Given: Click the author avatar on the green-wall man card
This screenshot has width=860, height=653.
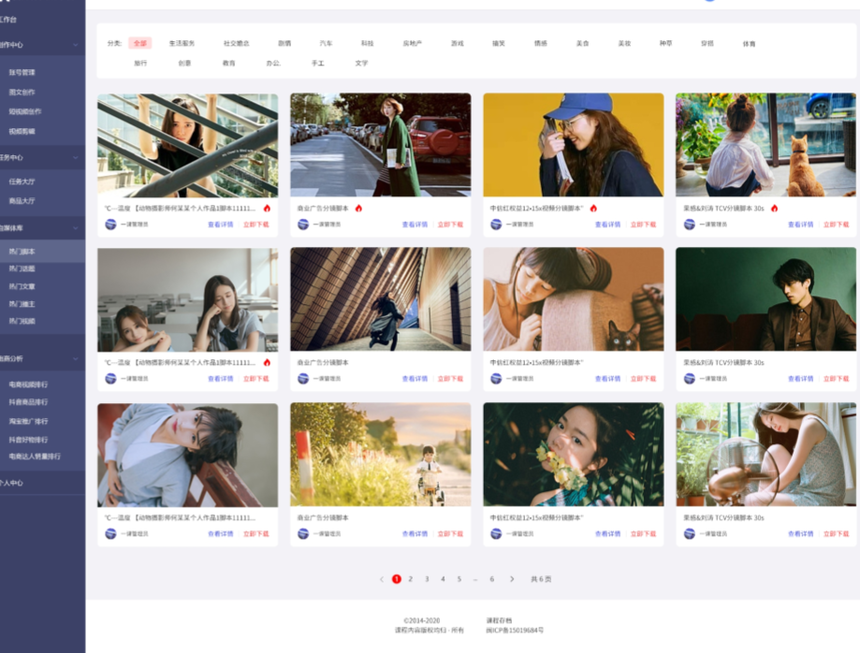Looking at the screenshot, I should pyautogui.click(x=689, y=378).
